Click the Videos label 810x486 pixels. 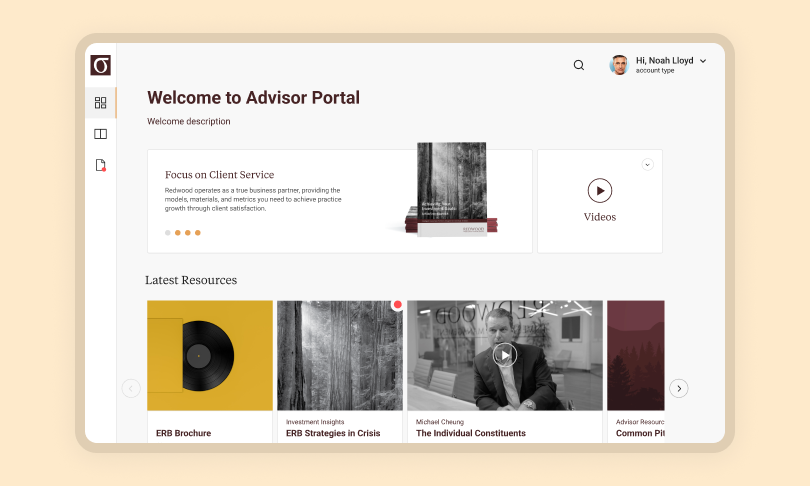click(600, 217)
